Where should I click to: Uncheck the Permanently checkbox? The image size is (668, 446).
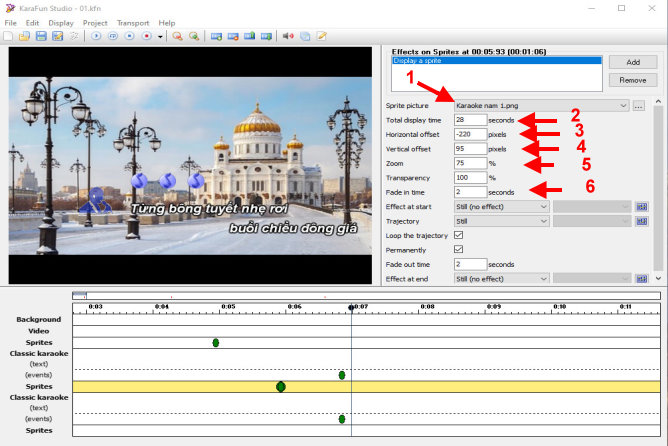click(459, 249)
